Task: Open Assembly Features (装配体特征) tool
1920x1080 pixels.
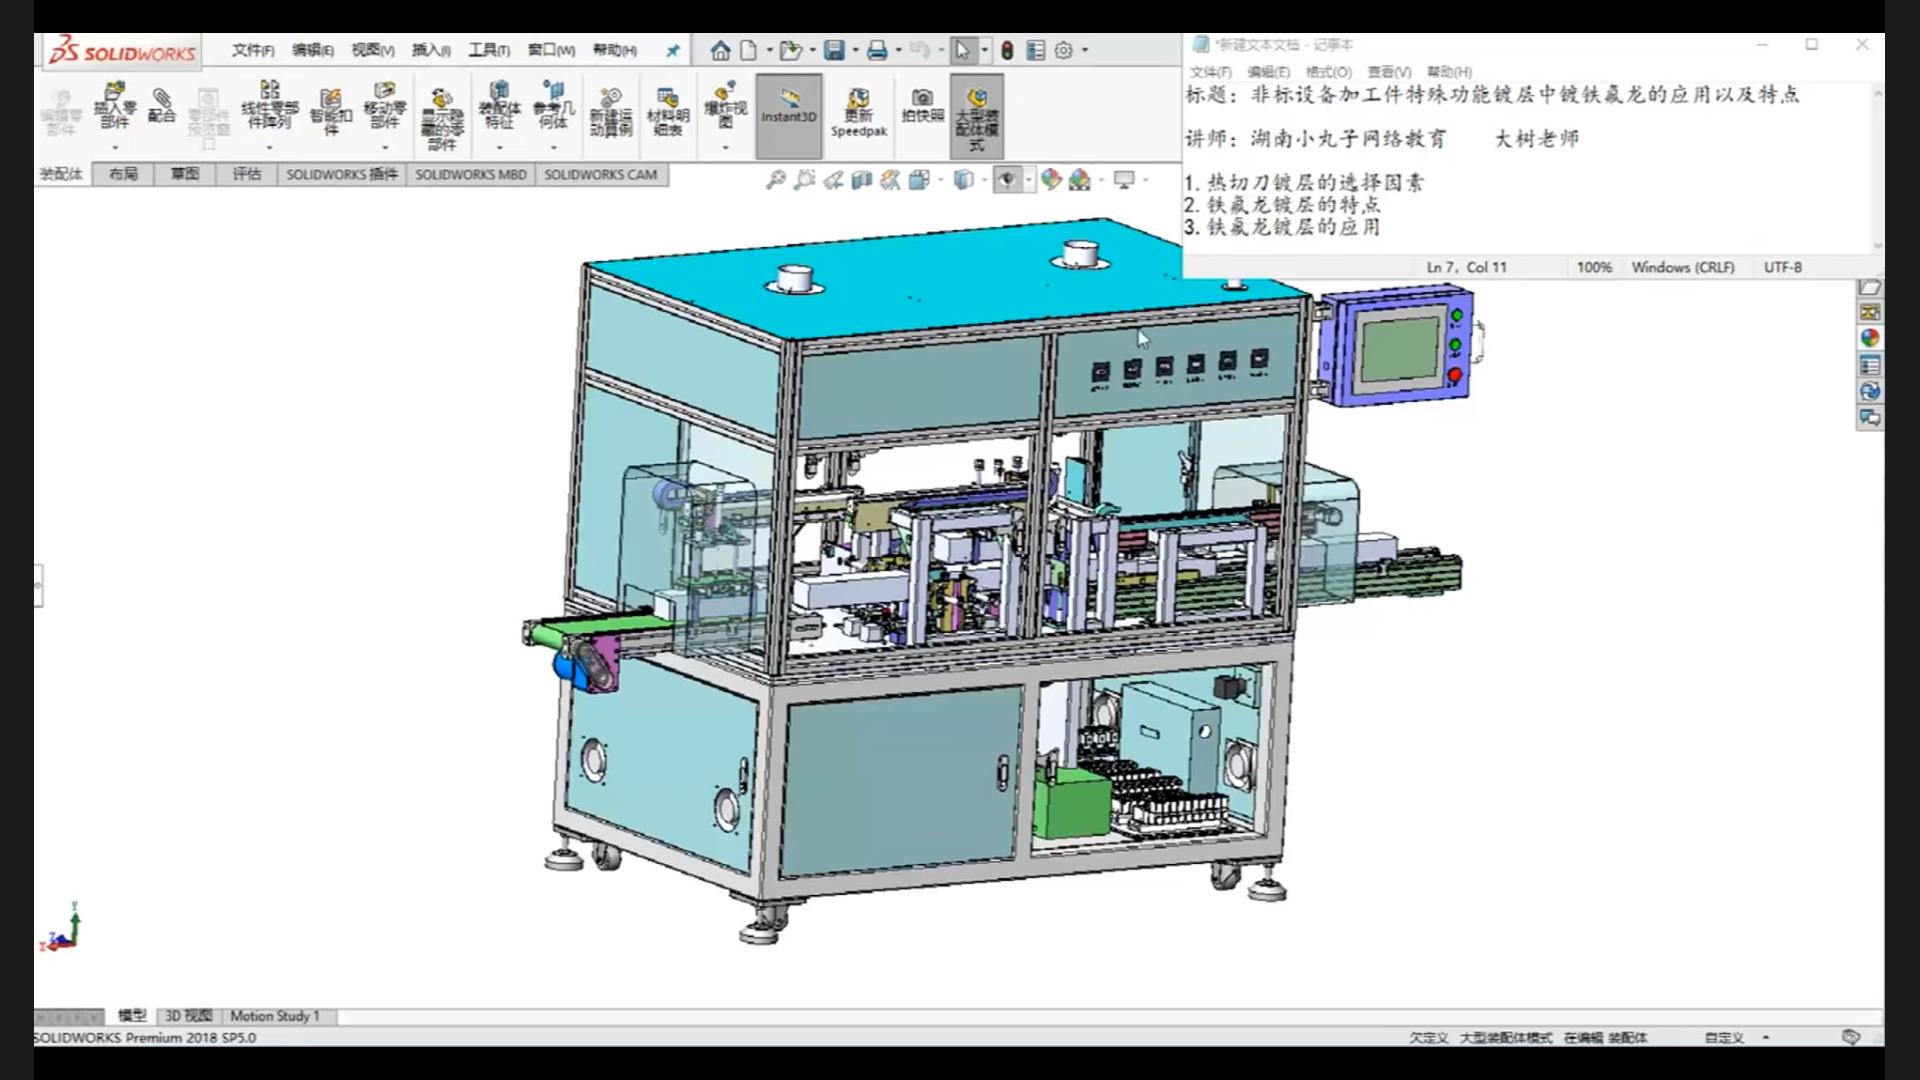Action: click(499, 106)
